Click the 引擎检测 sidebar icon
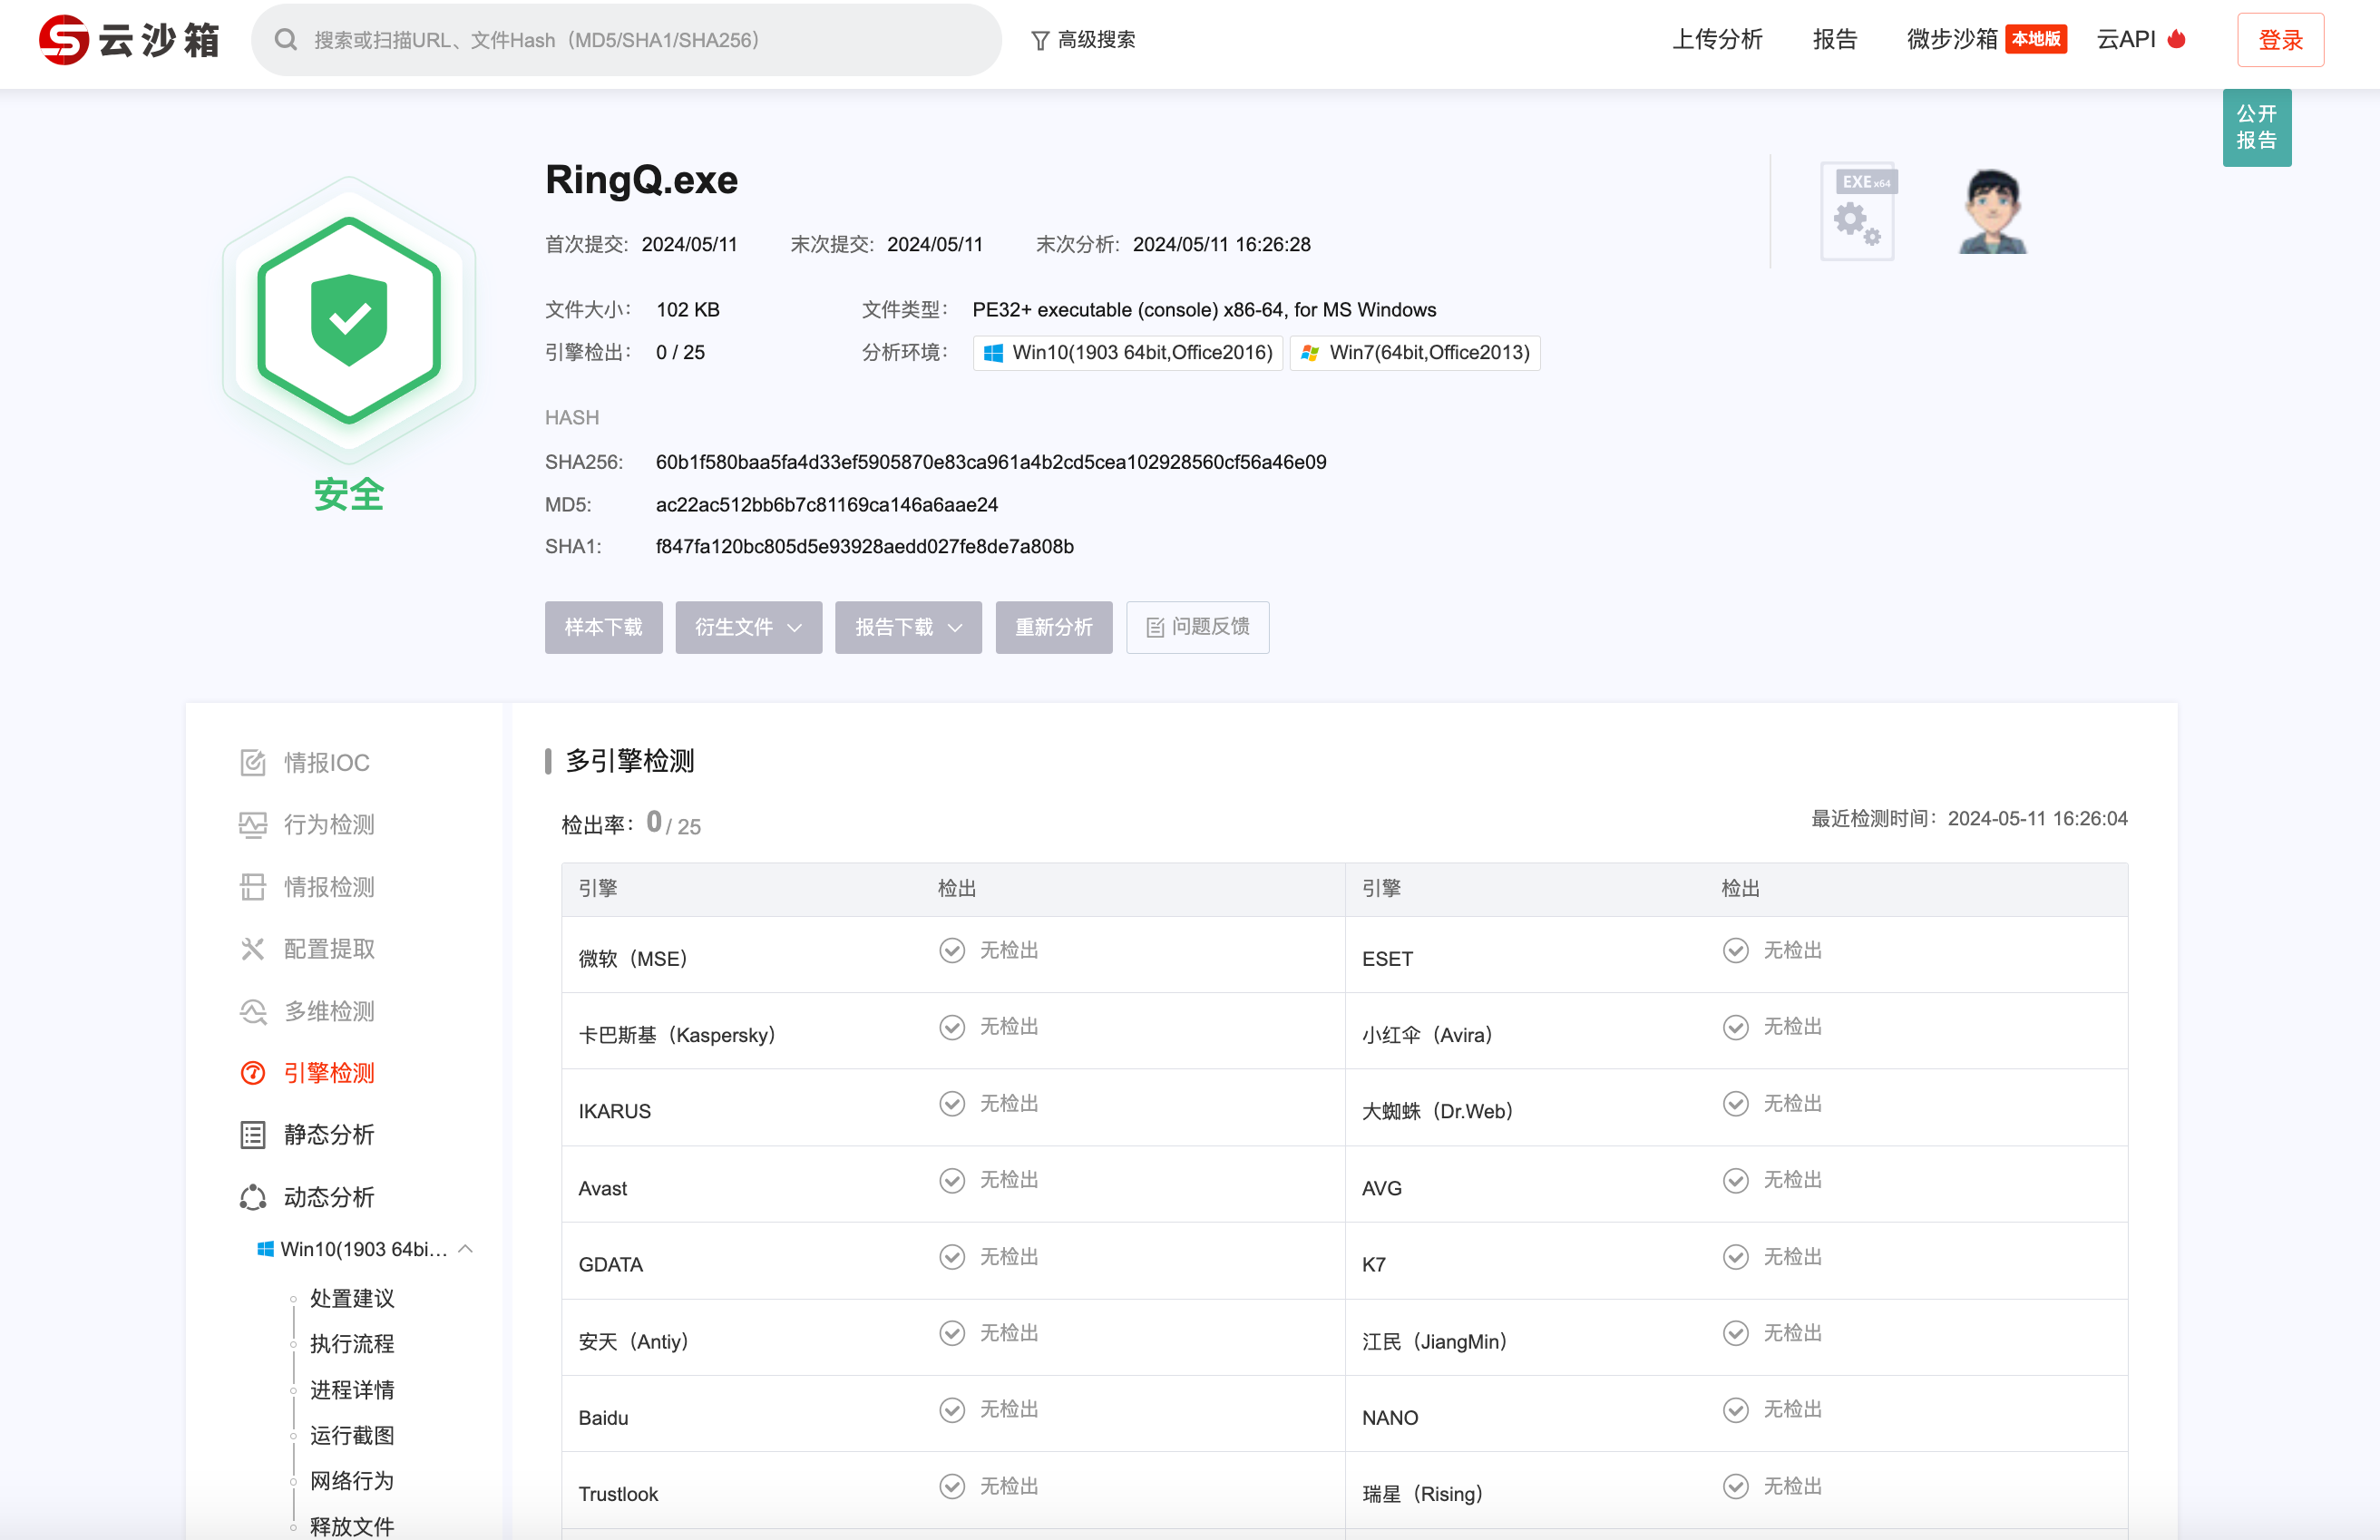This screenshot has width=2380, height=1540. coord(253,1073)
